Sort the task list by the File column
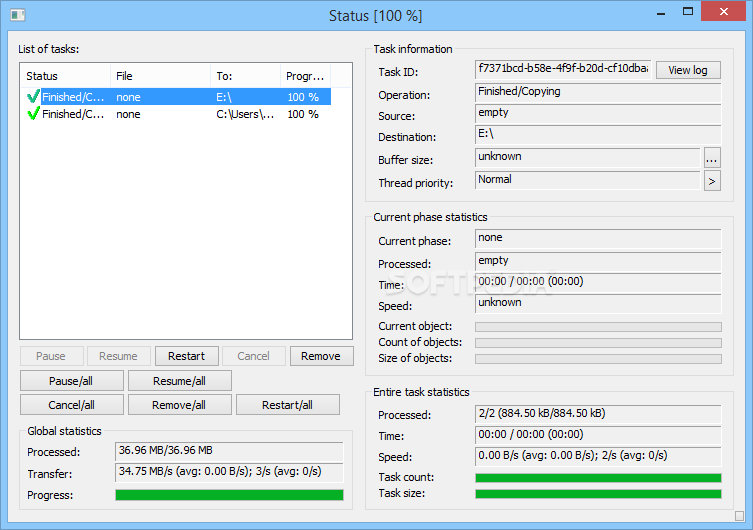 [x=160, y=76]
